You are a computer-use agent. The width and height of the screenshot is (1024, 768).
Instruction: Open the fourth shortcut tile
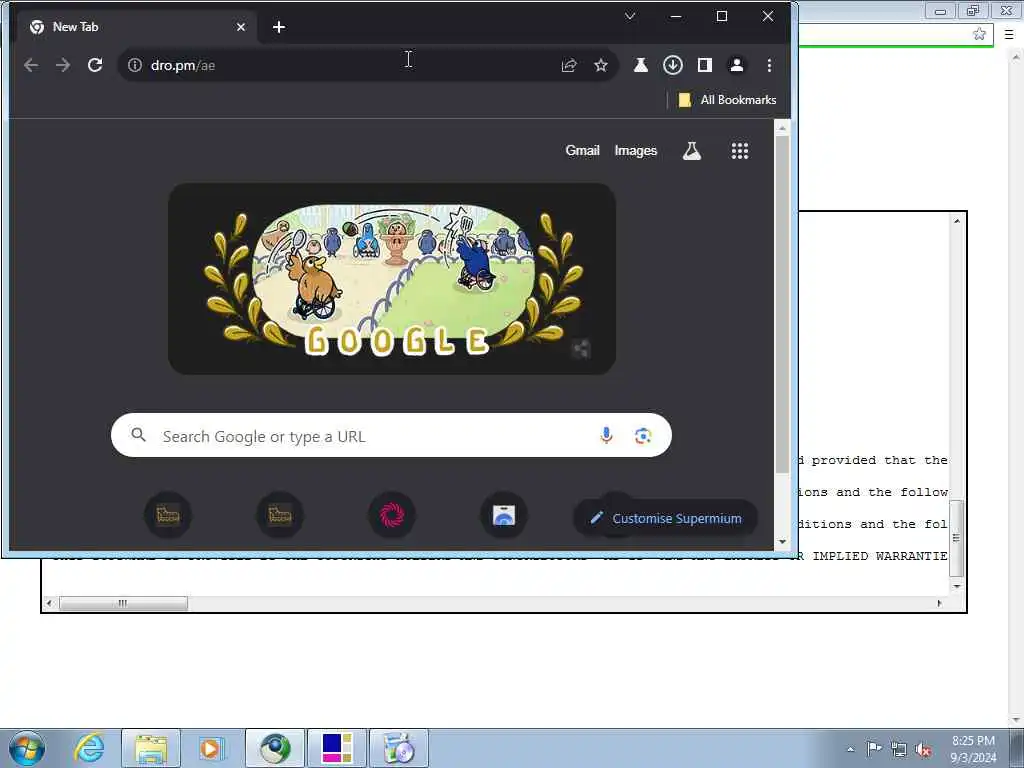click(x=504, y=515)
